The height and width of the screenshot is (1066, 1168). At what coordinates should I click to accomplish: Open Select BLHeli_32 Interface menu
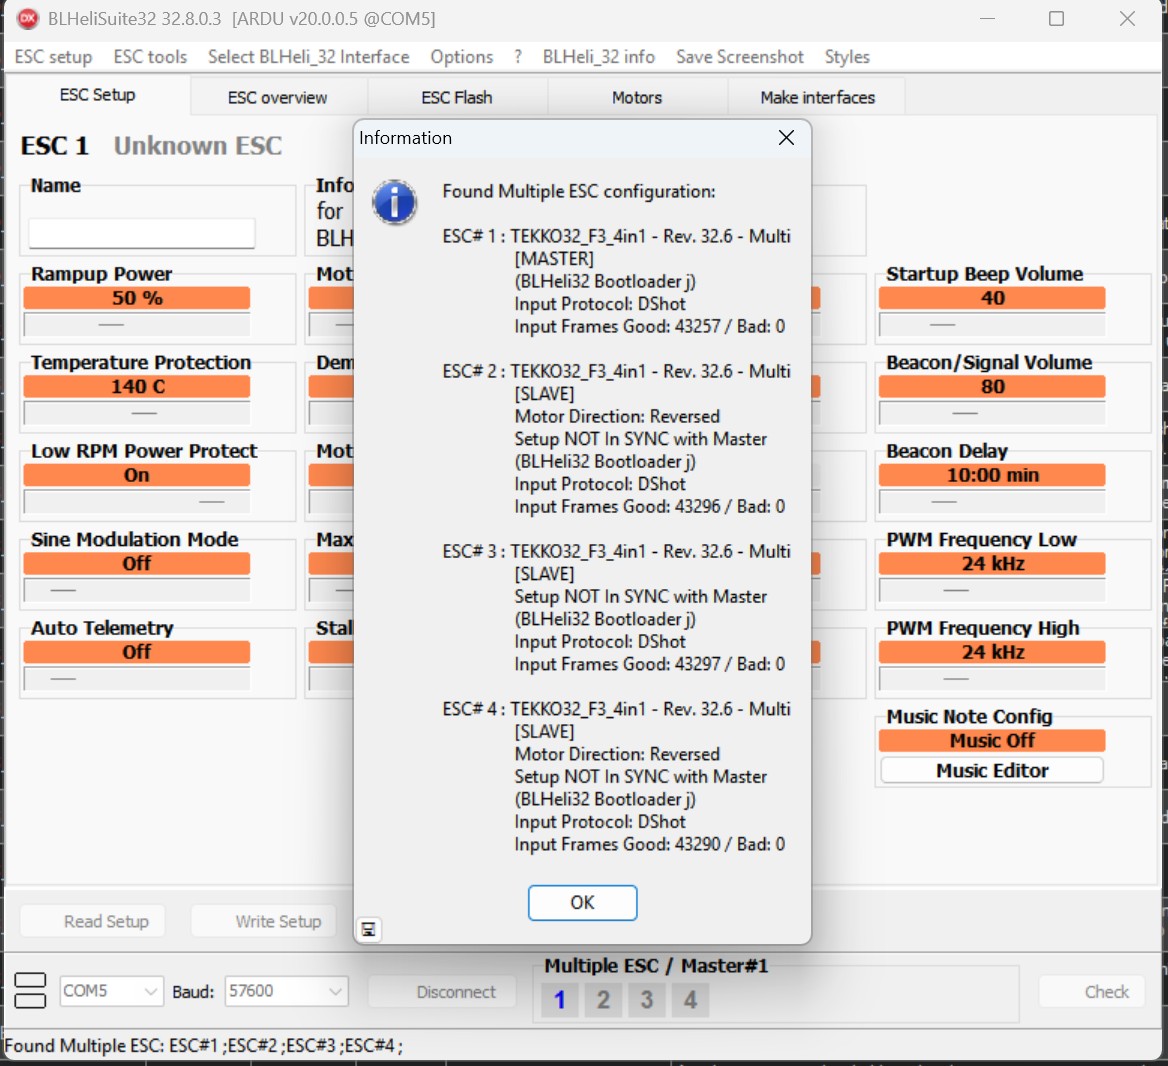pyautogui.click(x=308, y=57)
